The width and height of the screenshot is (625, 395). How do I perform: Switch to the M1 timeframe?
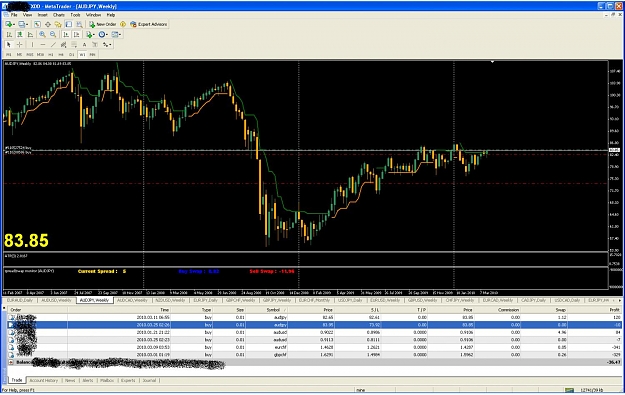point(9,55)
